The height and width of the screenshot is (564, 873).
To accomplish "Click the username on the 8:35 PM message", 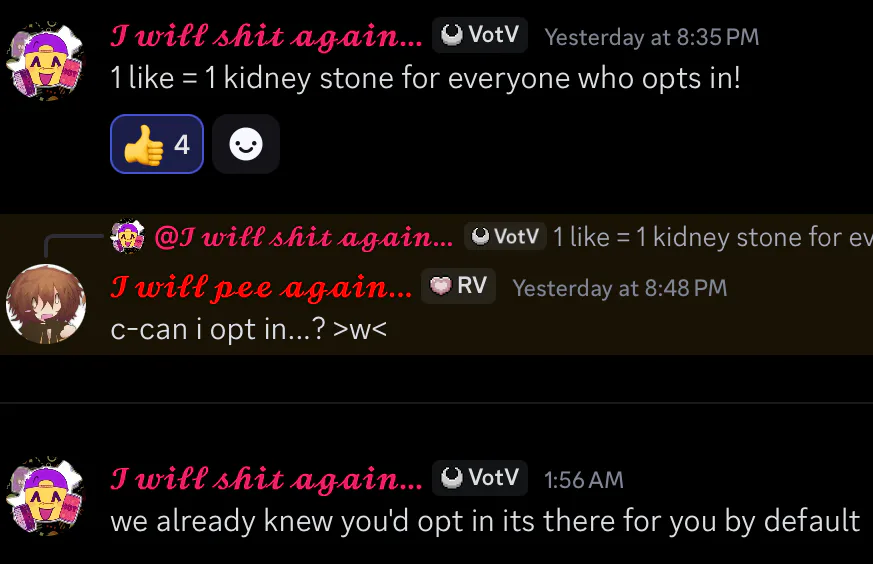I will pyautogui.click(x=266, y=36).
